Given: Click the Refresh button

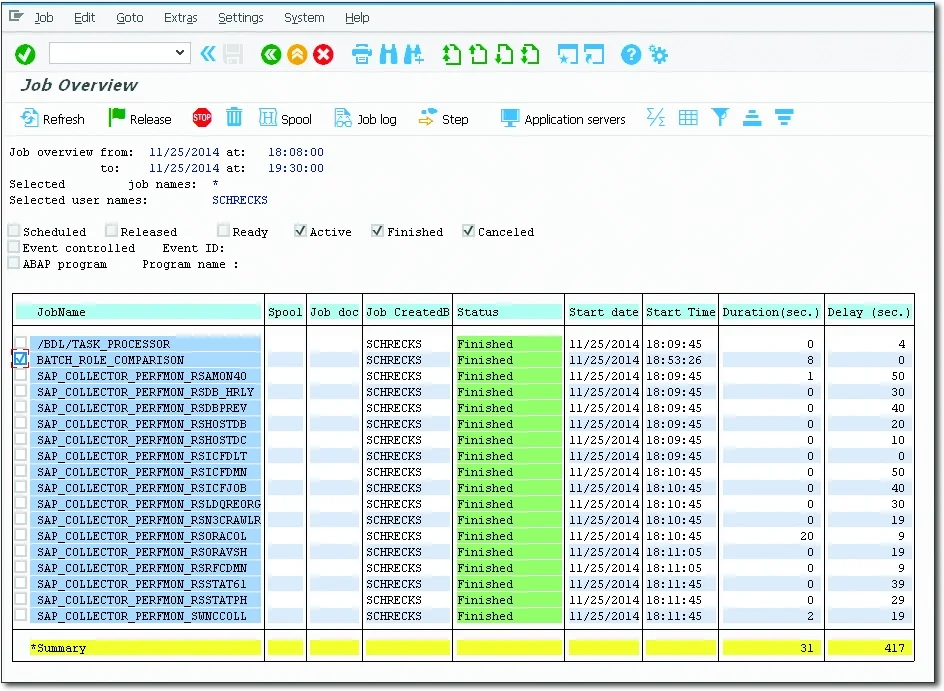Looking at the screenshot, I should [x=52, y=119].
